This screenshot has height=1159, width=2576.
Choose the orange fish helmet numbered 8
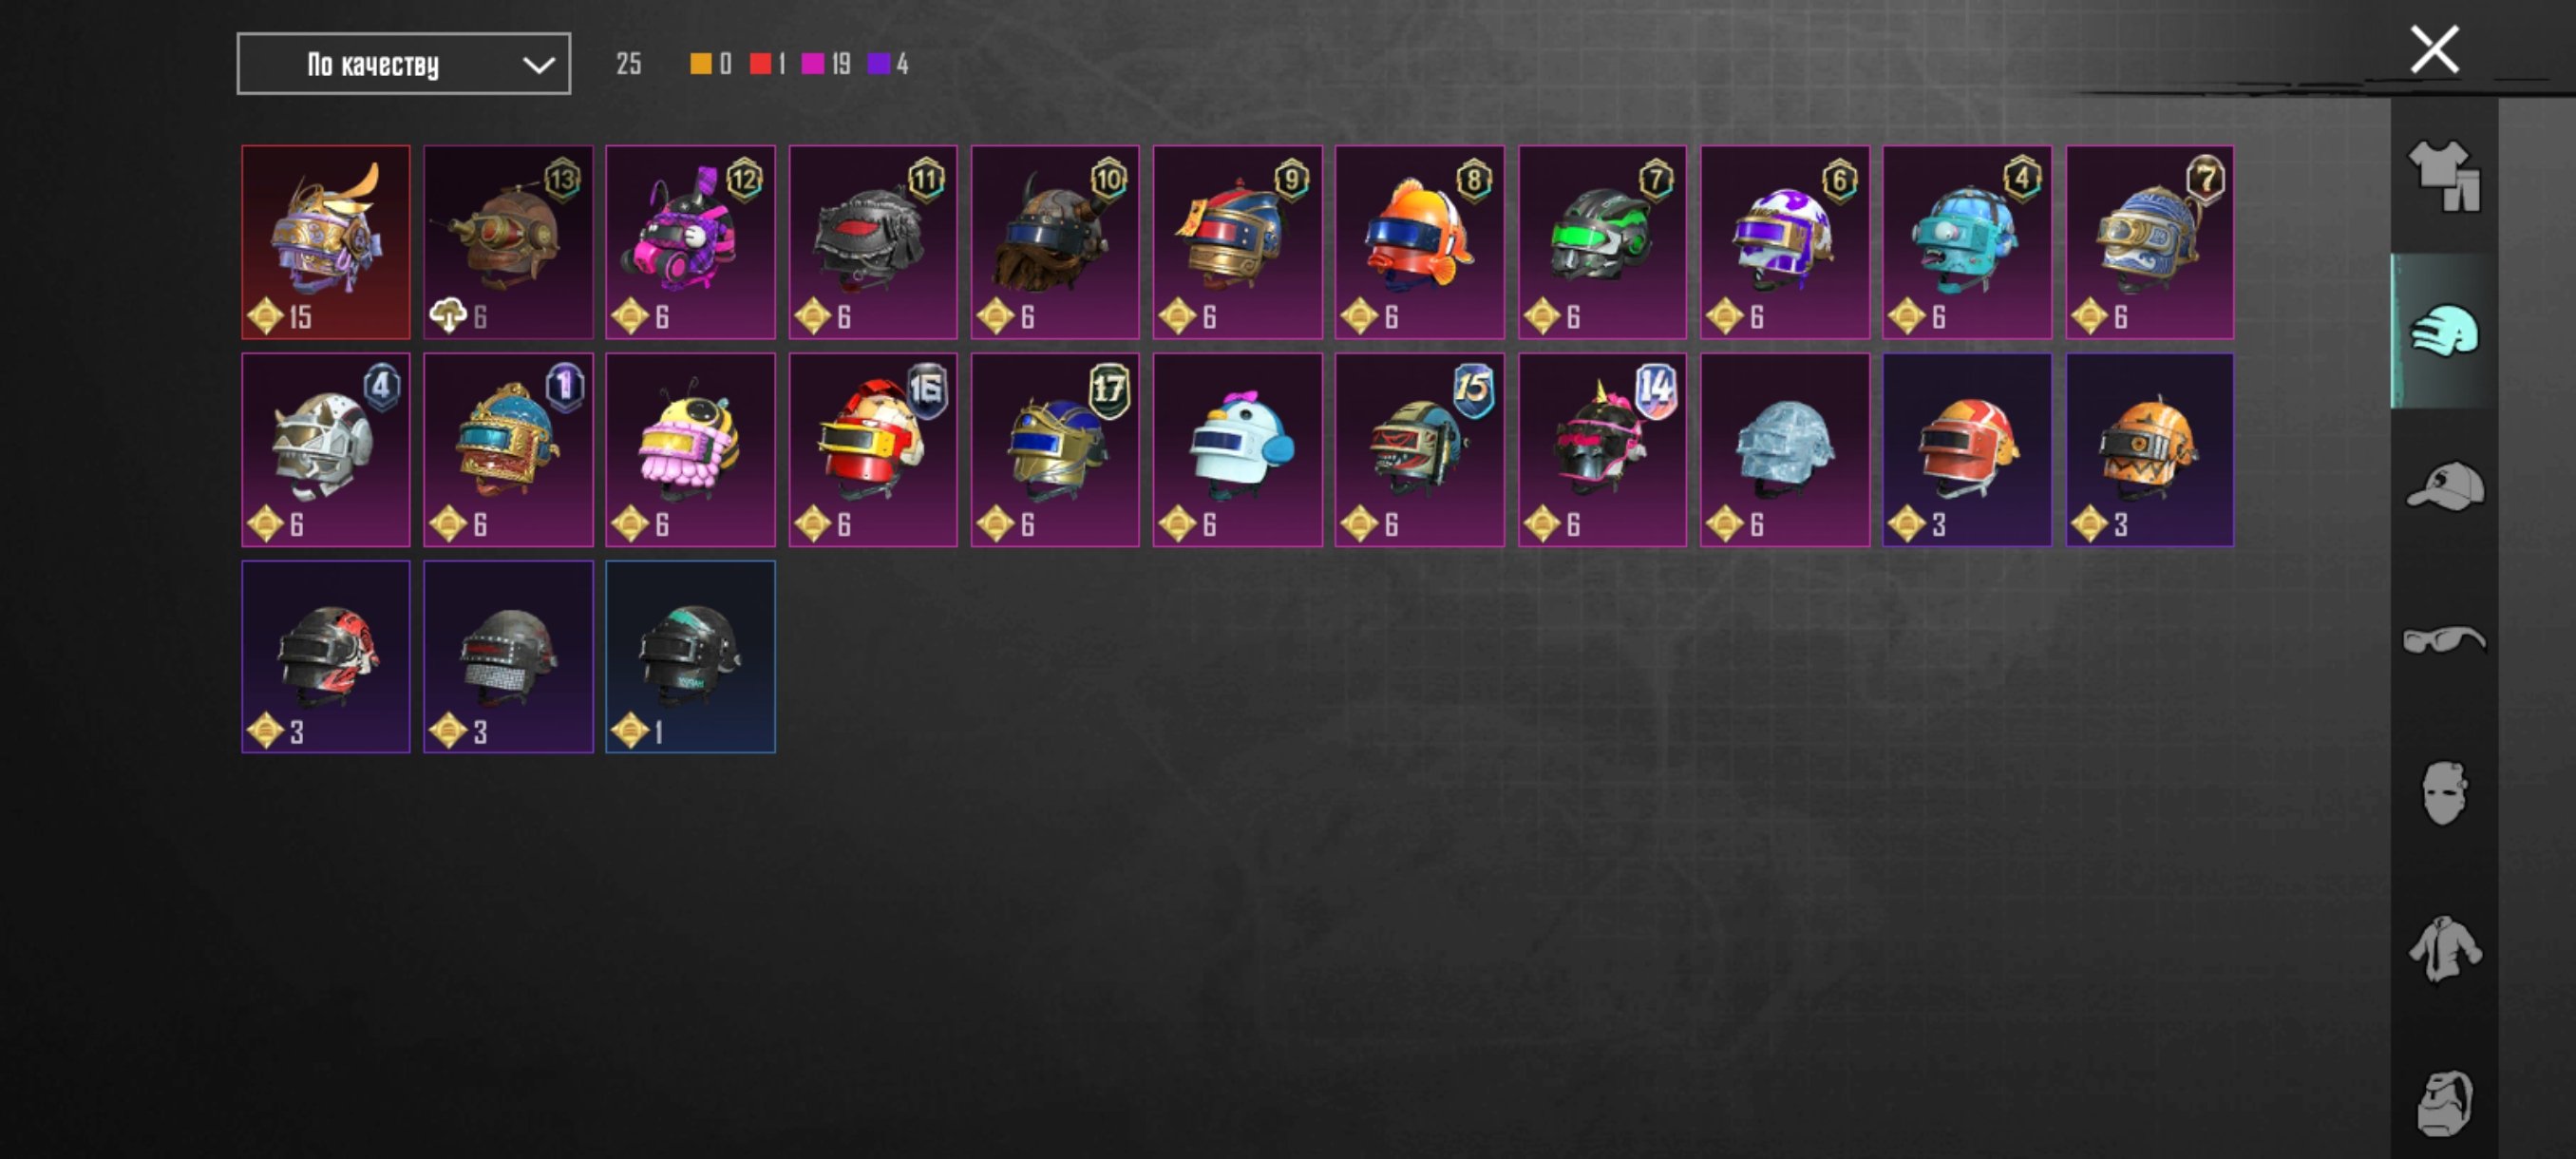[x=1420, y=242]
